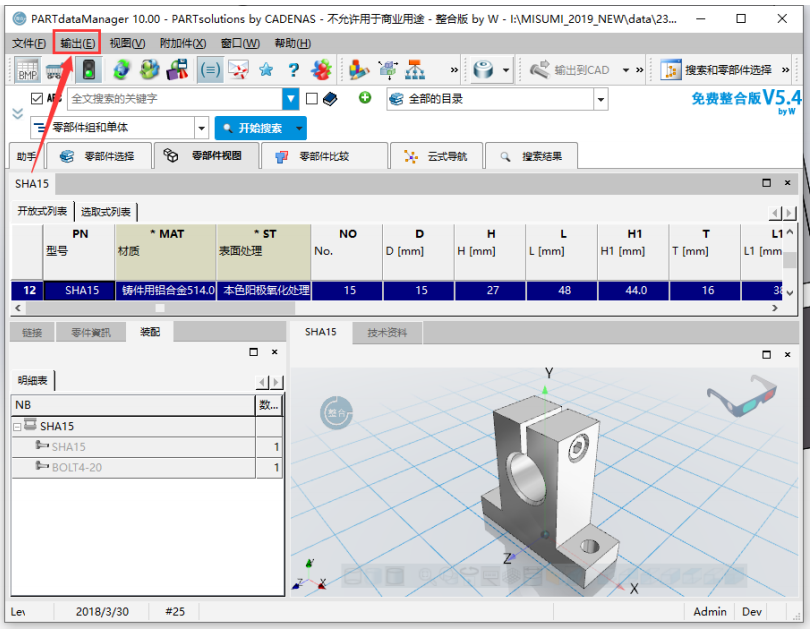Tick the checkbox beside the book icon
Screen dimensions: 811x631
[x=312, y=99]
